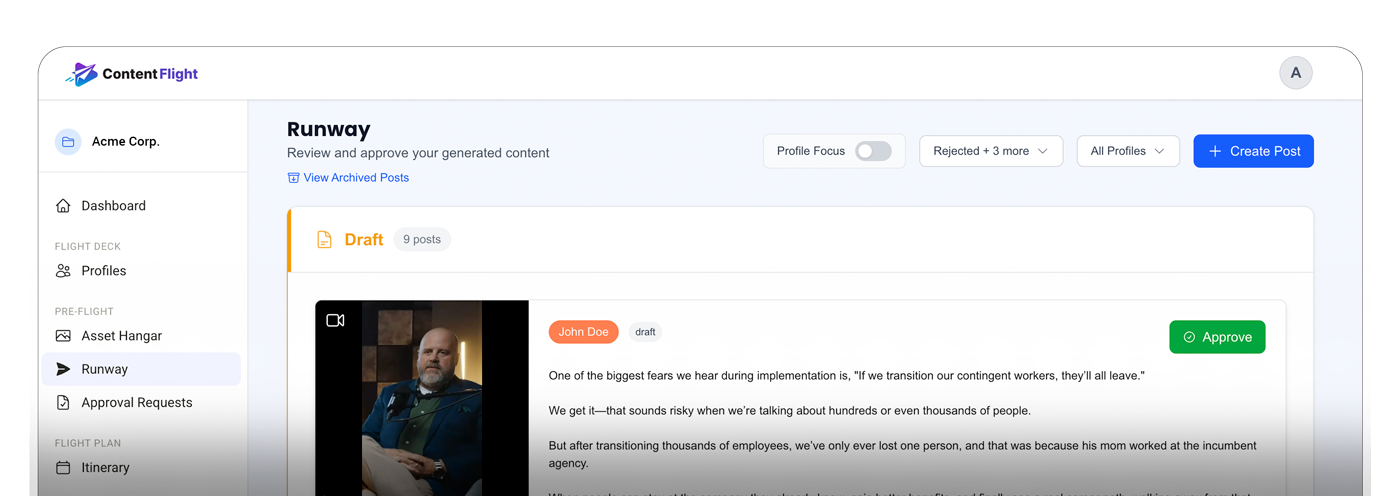Viewport: 1400px width, 496px height.
Task: Click the Acme Corp. folder icon
Action: pos(68,142)
